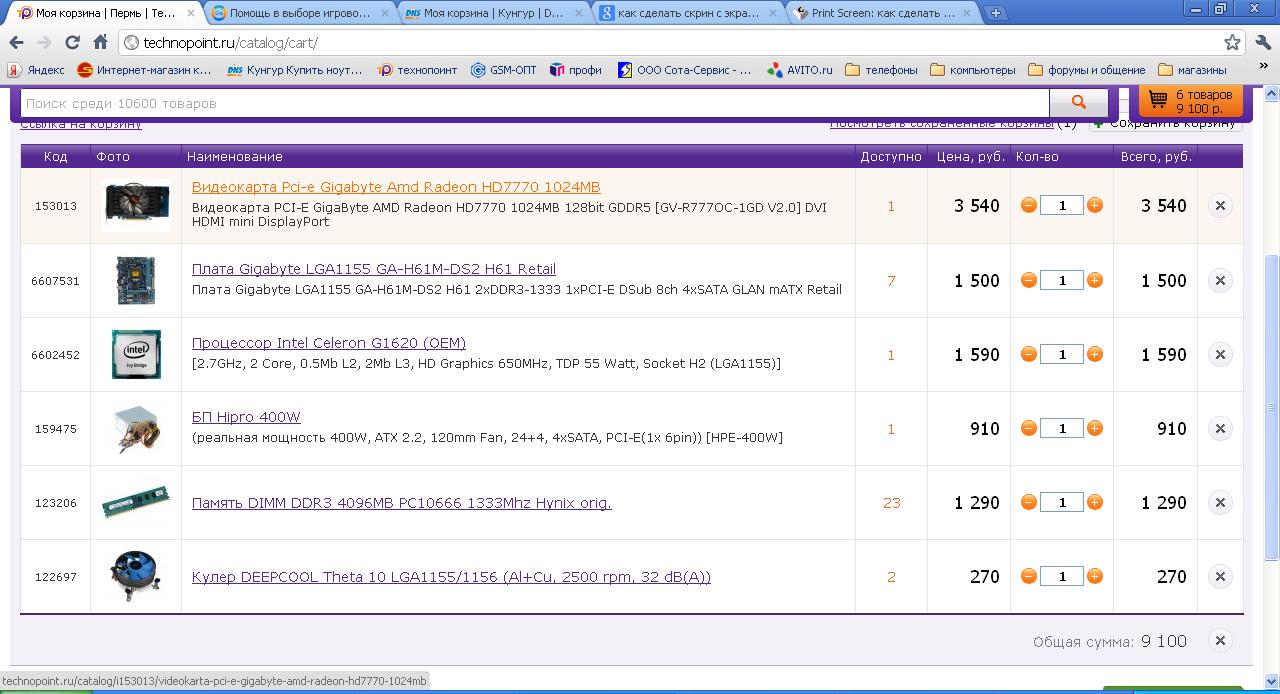Click the page vertical scrollbar thumb
This screenshot has width=1280, height=694.
pyautogui.click(x=1271, y=408)
